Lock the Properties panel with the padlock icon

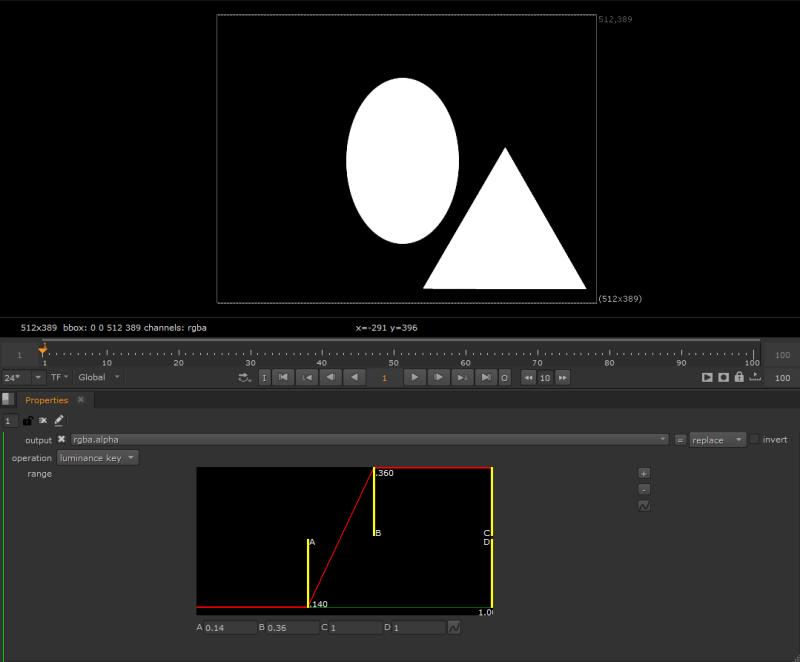[x=26, y=420]
